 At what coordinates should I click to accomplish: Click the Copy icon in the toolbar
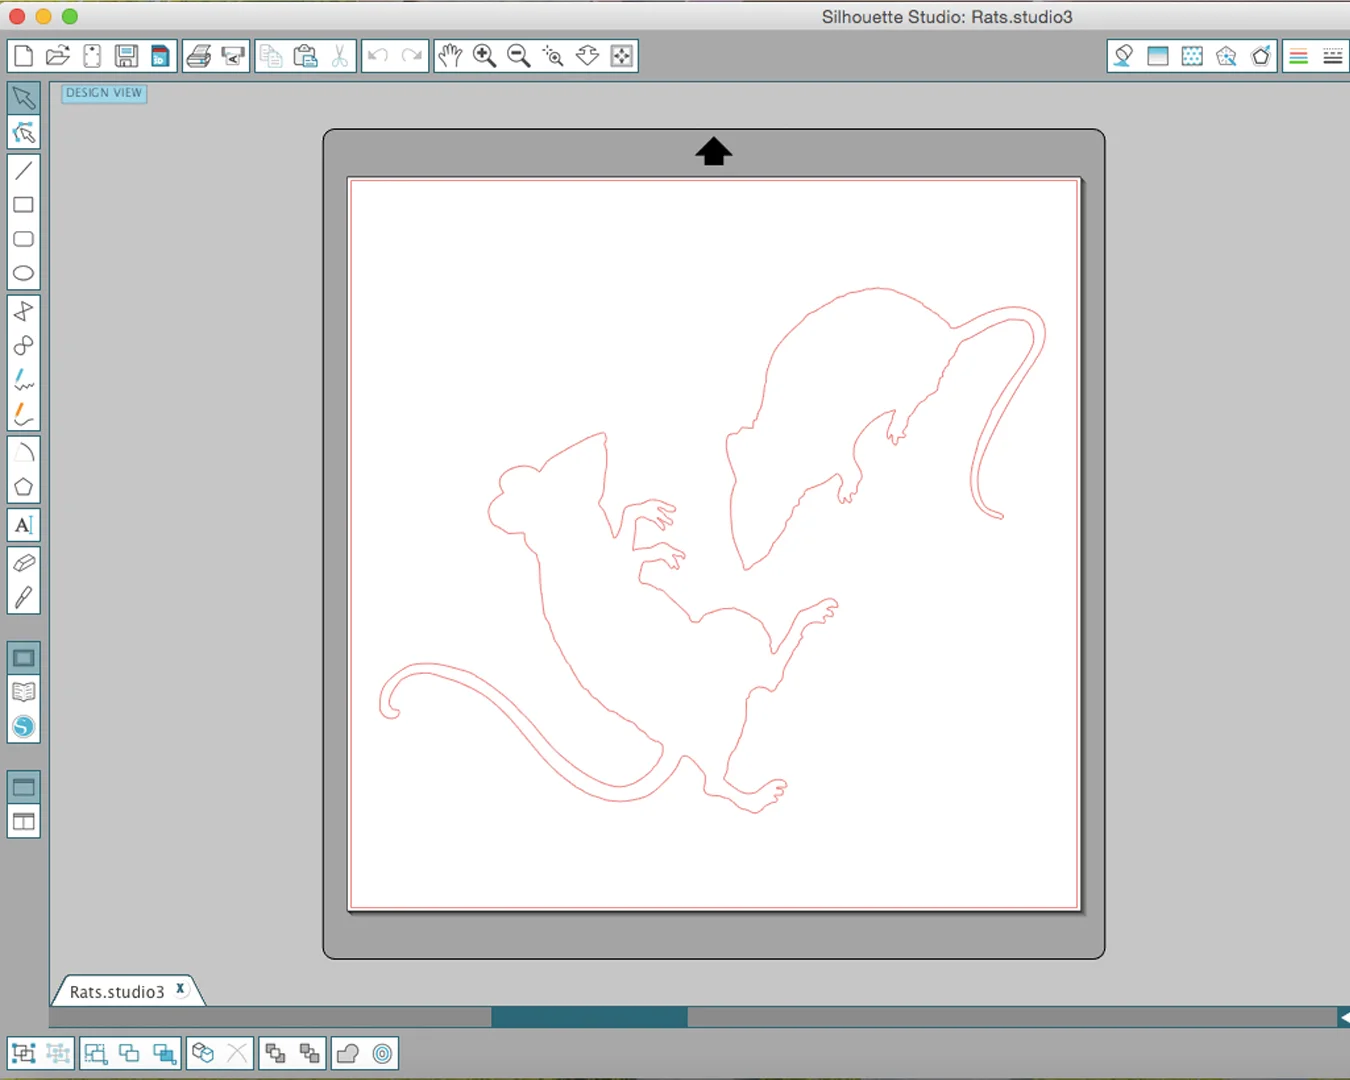click(271, 56)
